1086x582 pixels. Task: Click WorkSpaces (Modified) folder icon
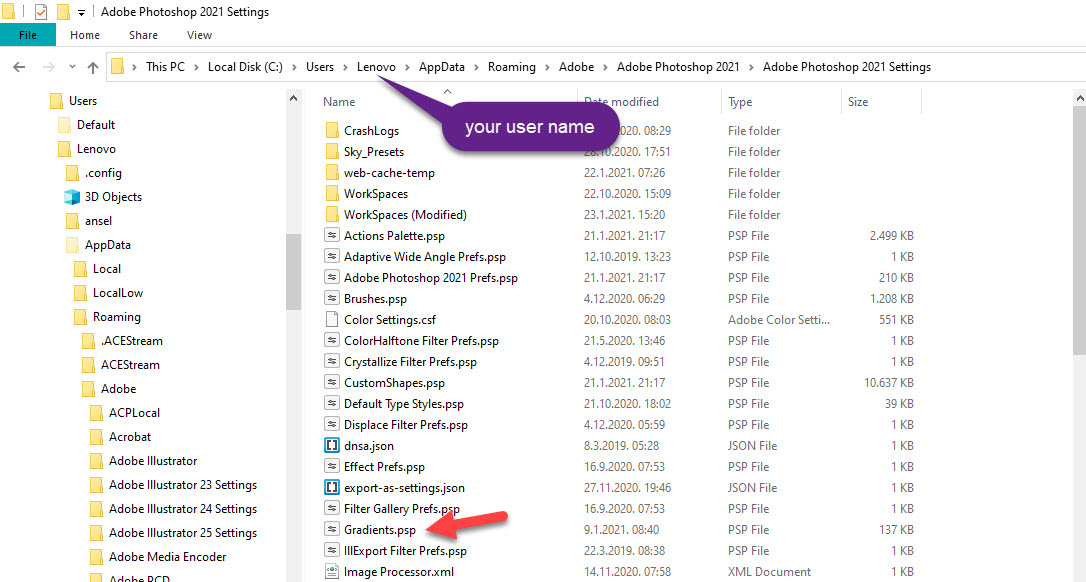[x=332, y=215]
